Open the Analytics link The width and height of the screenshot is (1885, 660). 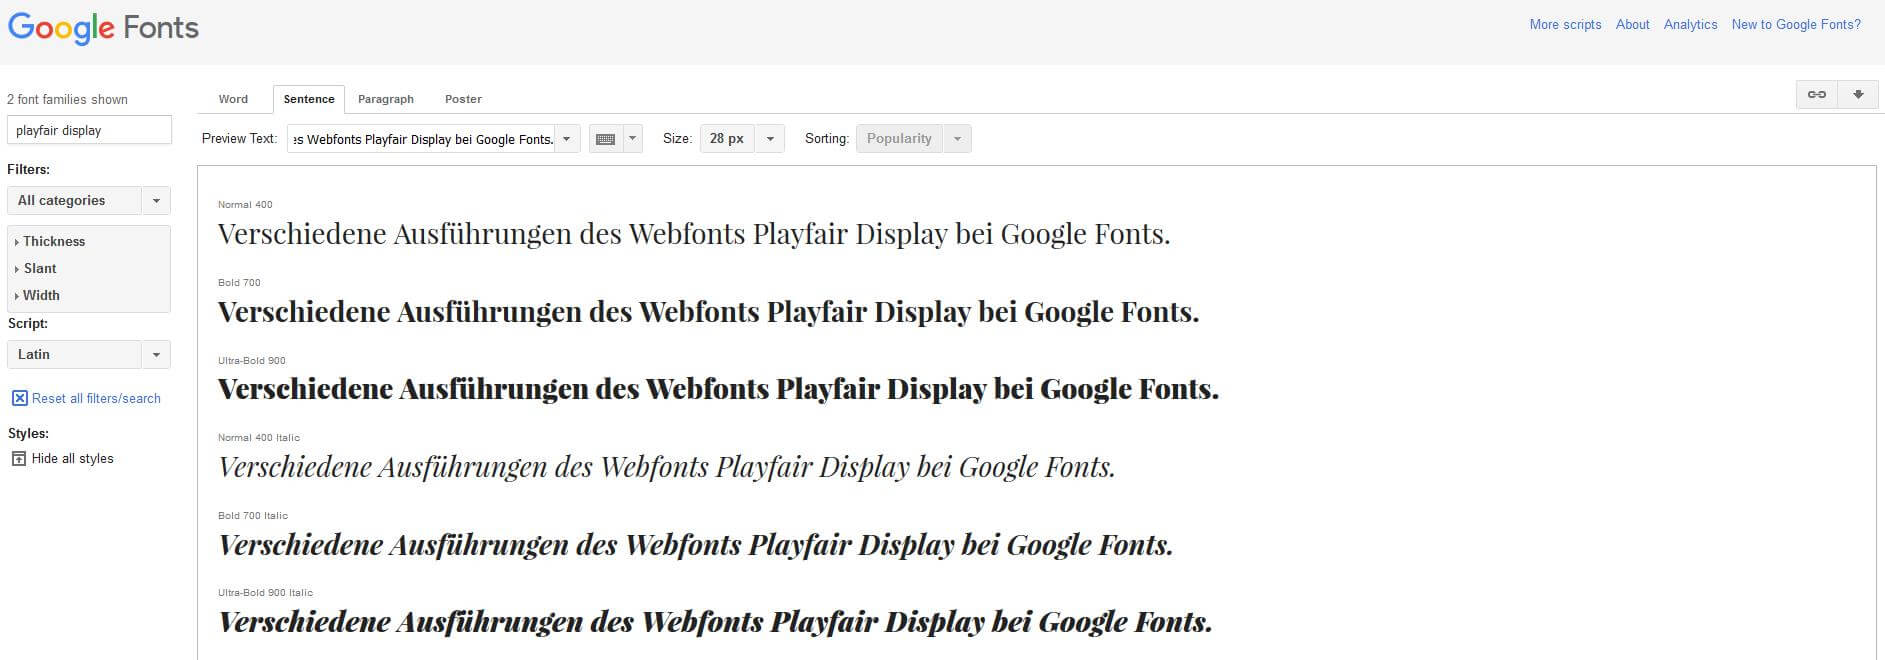click(1690, 24)
